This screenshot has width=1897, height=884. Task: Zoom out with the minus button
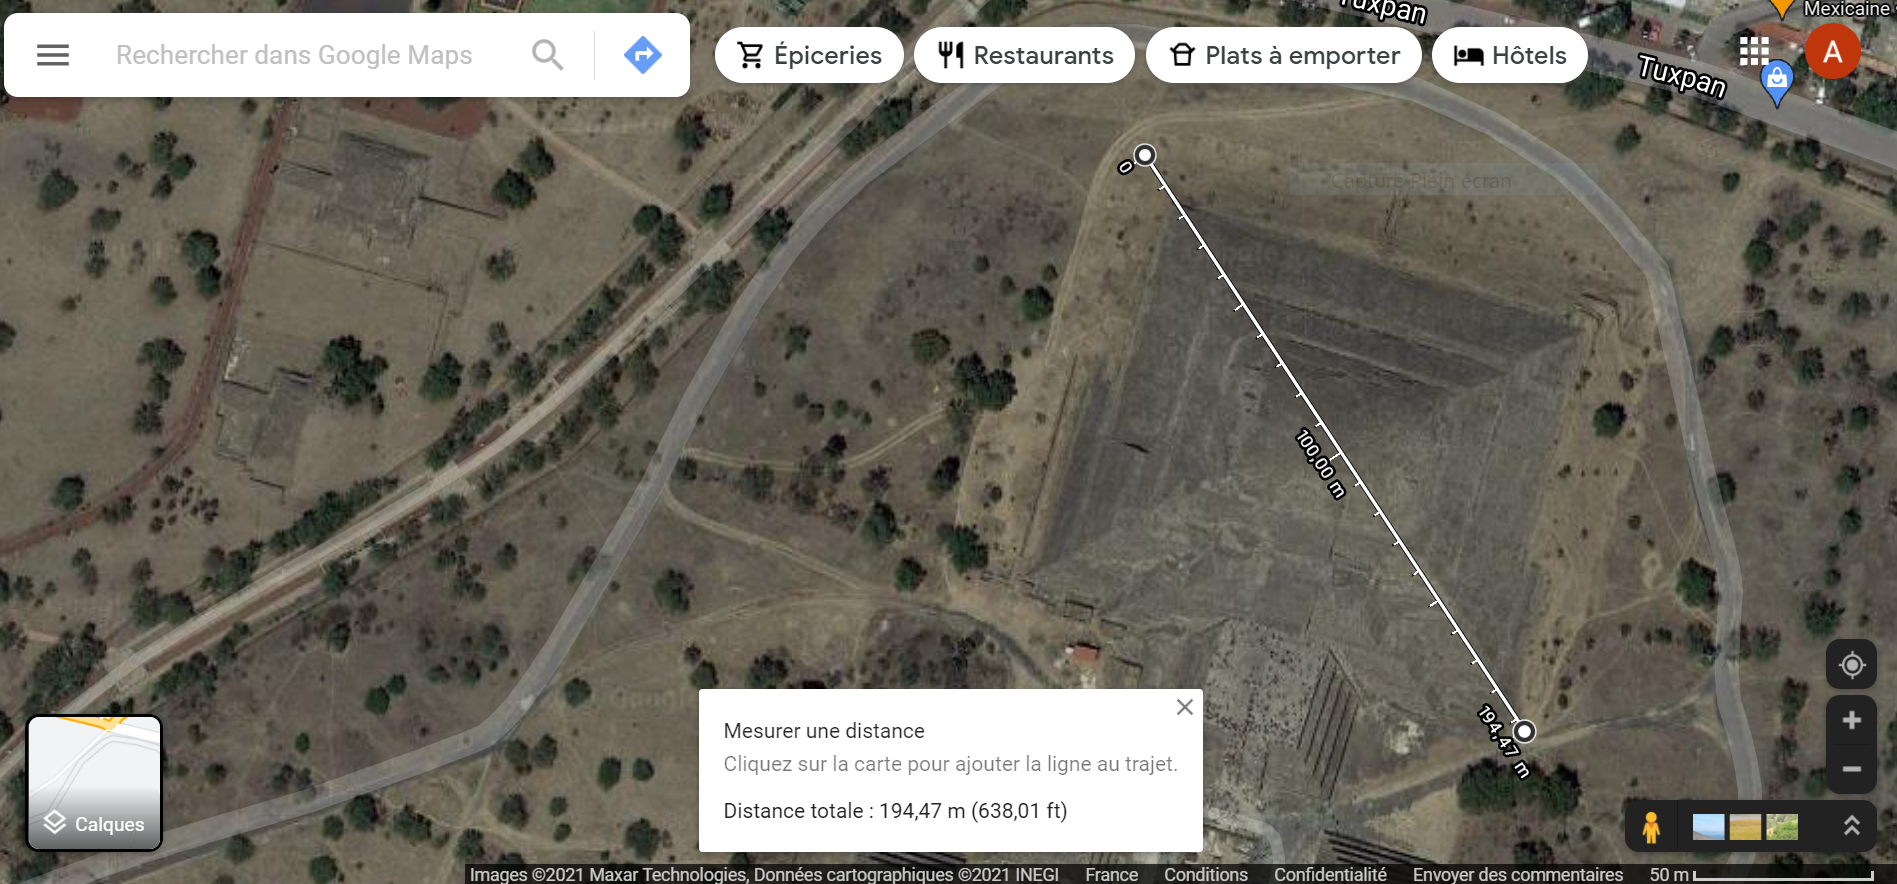click(1851, 769)
